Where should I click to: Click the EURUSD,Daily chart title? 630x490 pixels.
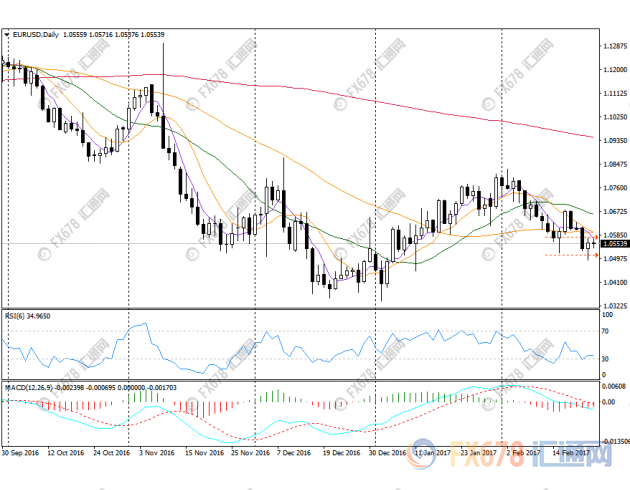click(35, 34)
